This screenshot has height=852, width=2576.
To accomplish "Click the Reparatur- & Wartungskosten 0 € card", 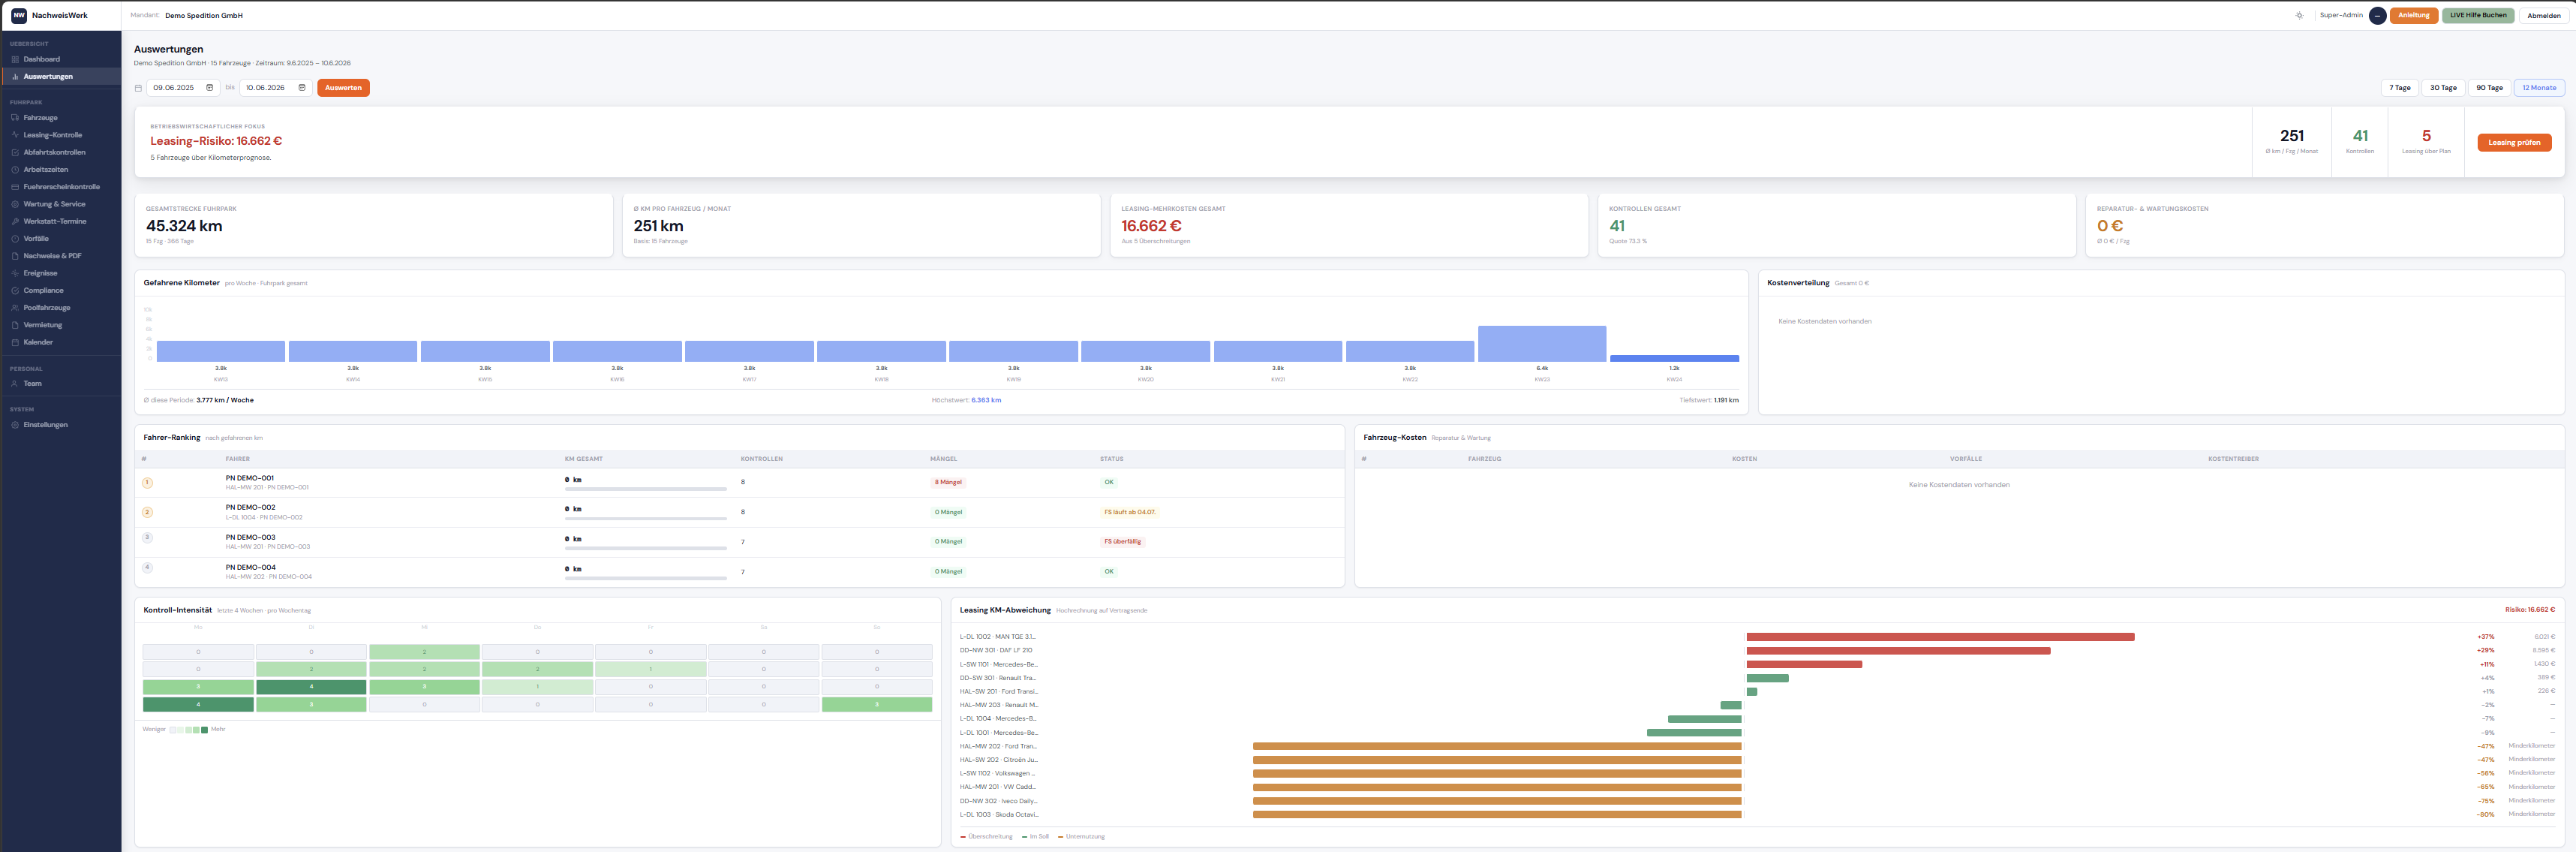I will (2324, 225).
